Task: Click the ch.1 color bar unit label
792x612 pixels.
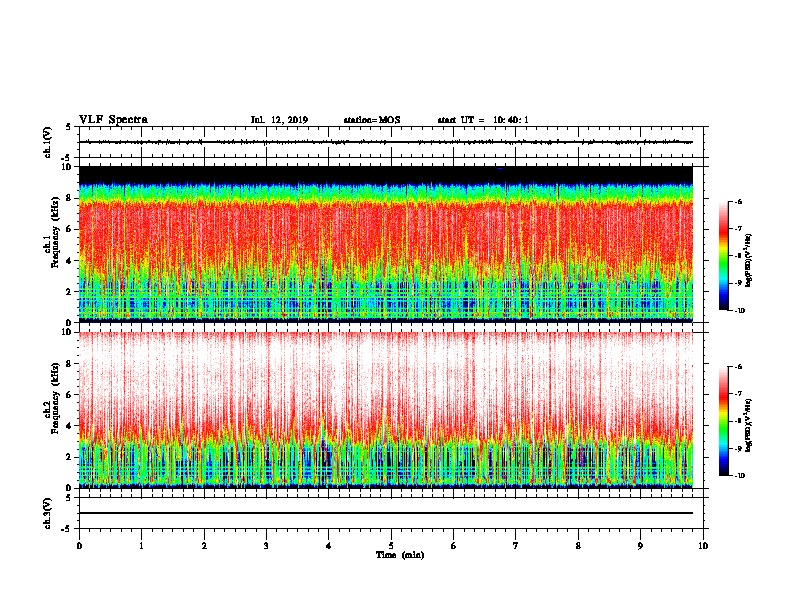Action: point(749,260)
